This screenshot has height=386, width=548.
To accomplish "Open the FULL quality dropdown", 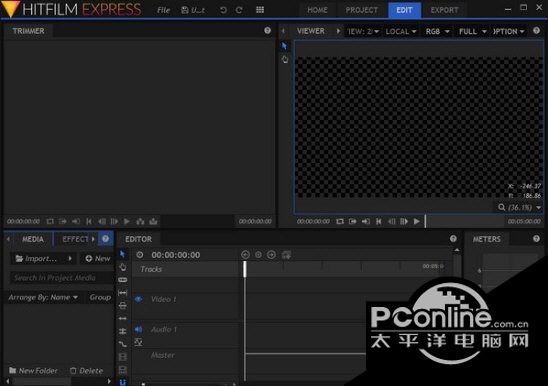I will click(472, 31).
